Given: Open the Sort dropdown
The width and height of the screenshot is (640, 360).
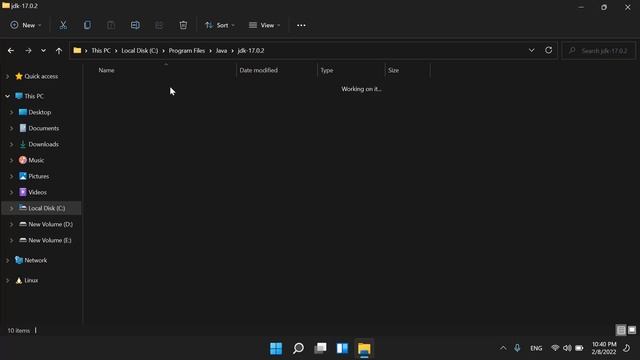Looking at the screenshot, I should (220, 25).
